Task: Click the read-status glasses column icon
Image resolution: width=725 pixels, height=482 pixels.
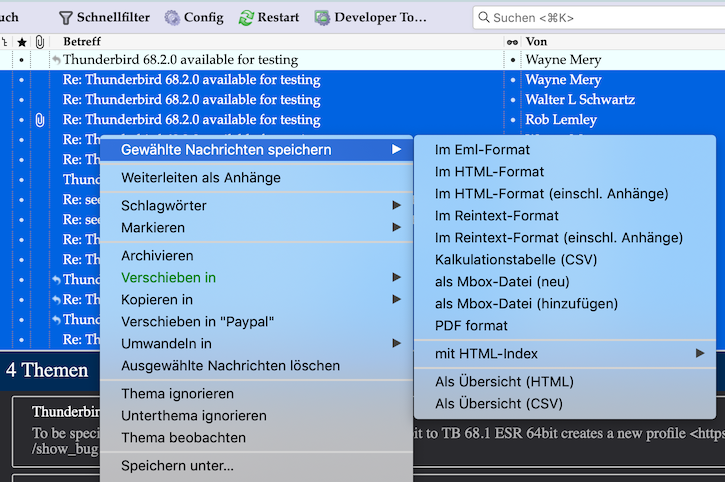Action: pyautogui.click(x=513, y=42)
